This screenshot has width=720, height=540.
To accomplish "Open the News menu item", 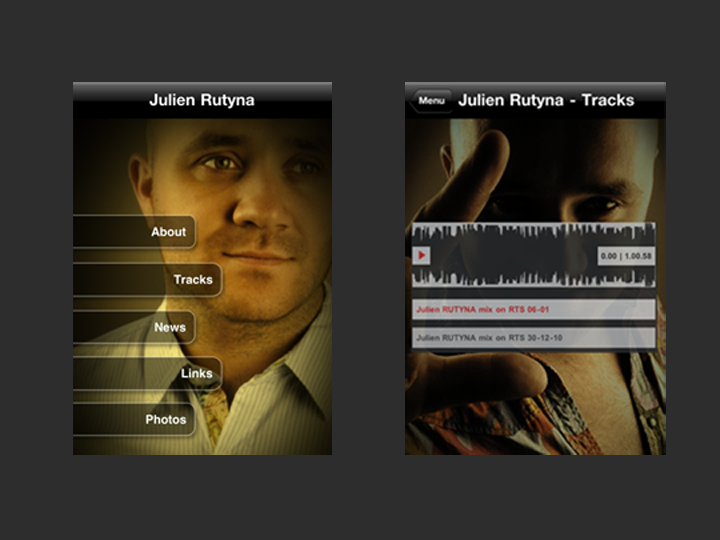I will [x=134, y=327].
